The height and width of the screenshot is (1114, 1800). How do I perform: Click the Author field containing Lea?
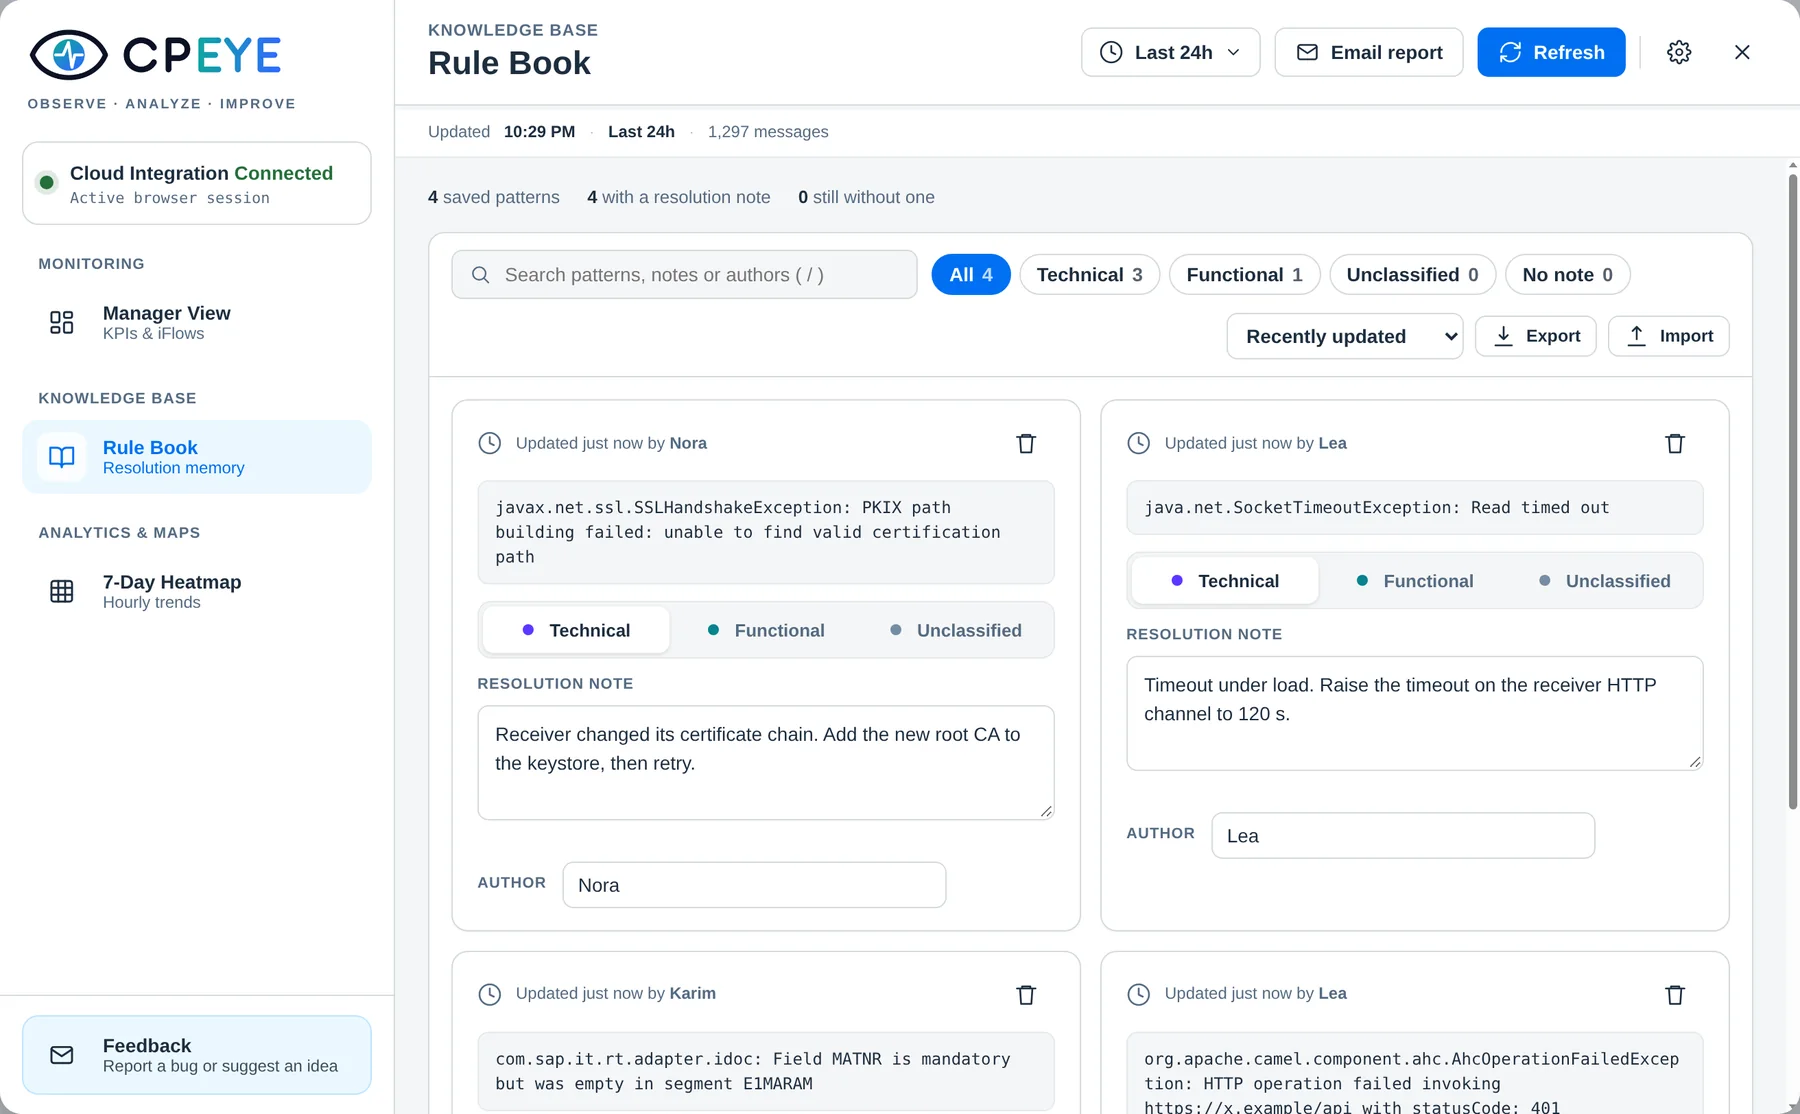pos(1403,836)
